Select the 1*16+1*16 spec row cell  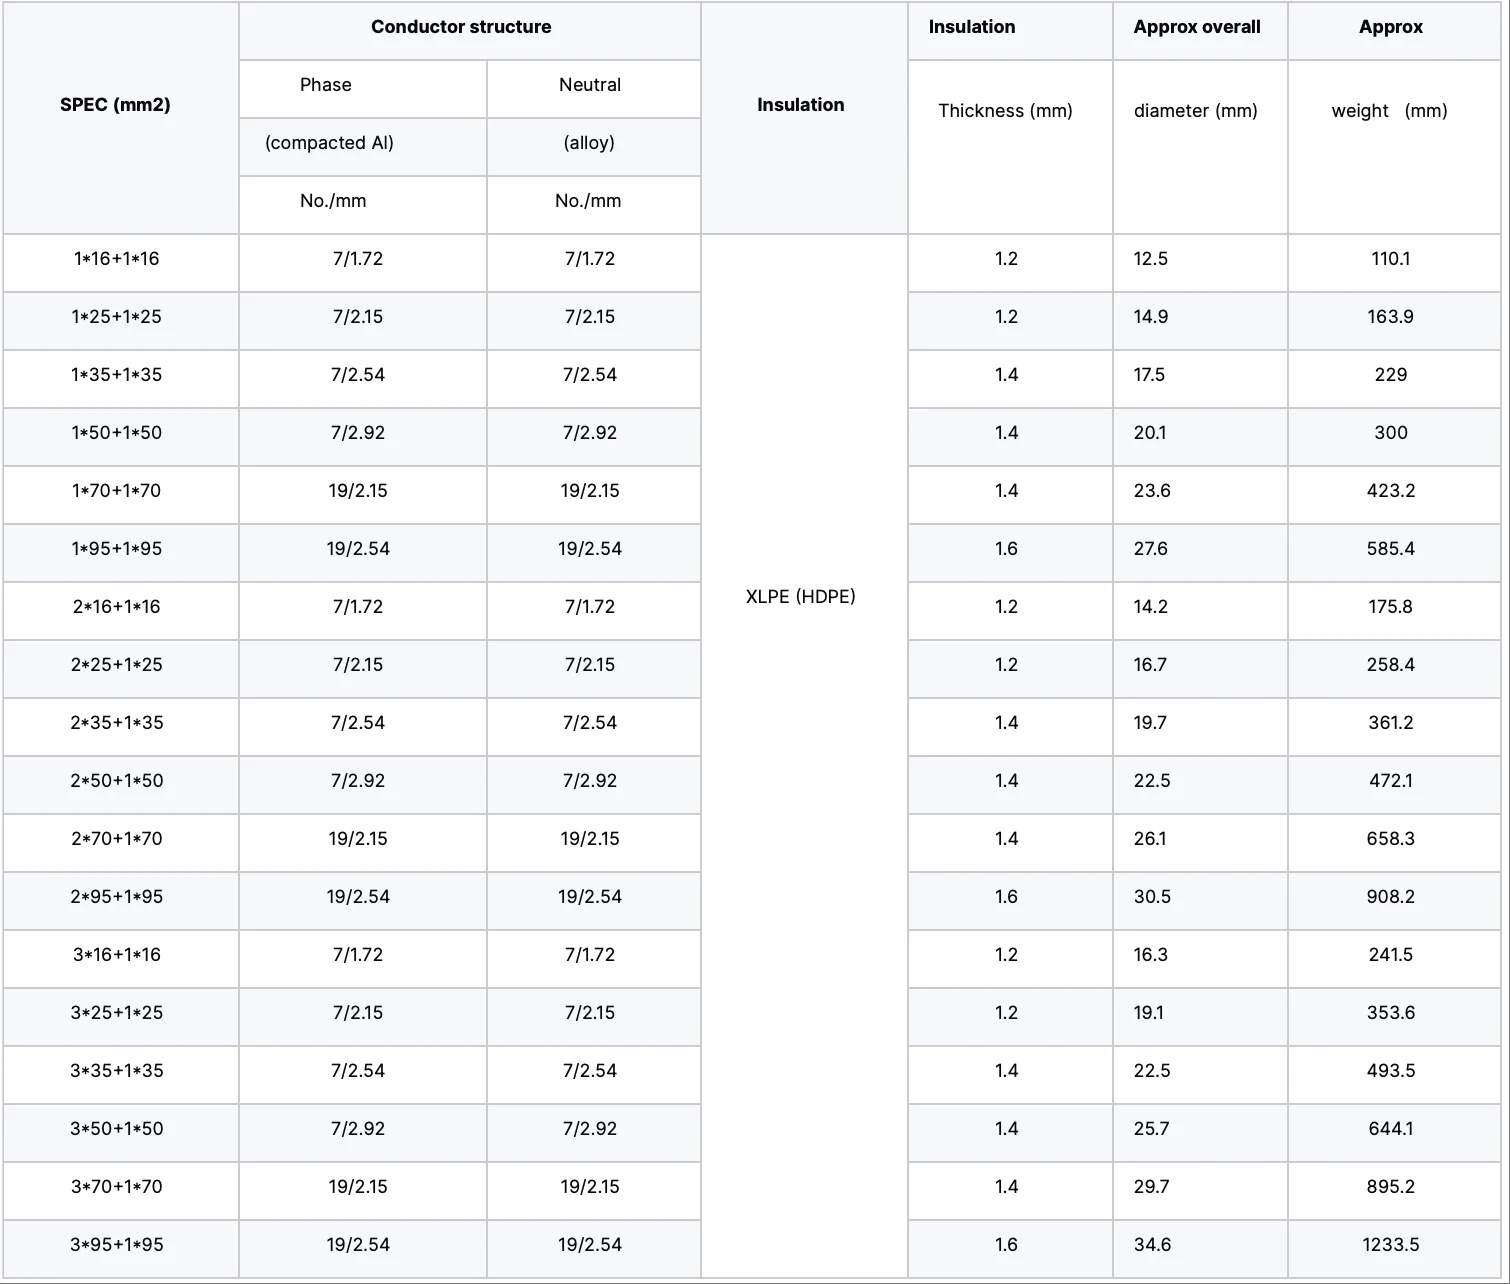click(x=117, y=259)
